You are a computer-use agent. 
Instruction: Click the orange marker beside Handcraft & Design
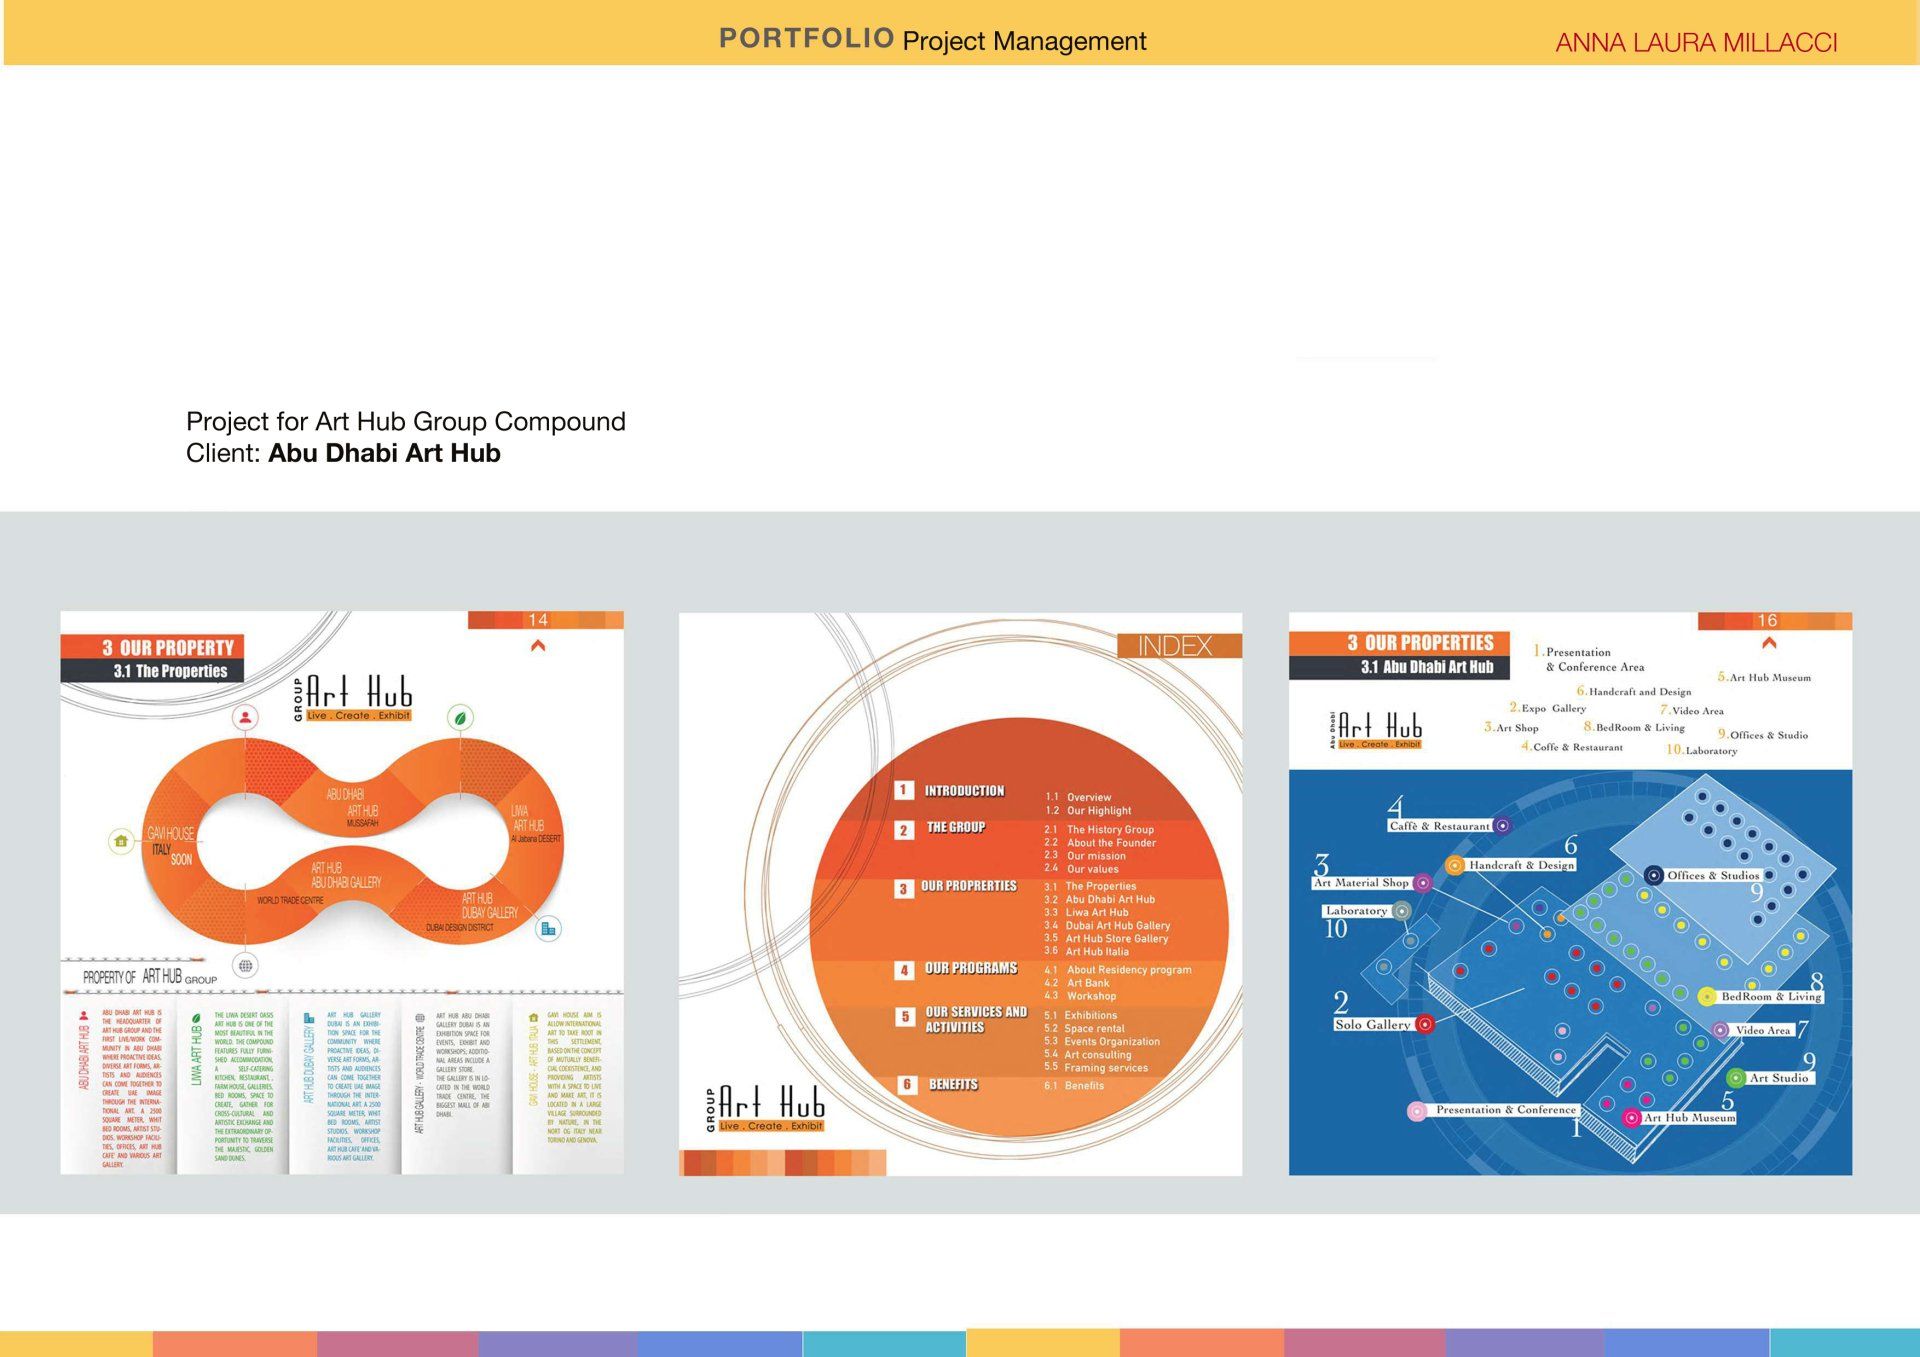coord(1455,865)
